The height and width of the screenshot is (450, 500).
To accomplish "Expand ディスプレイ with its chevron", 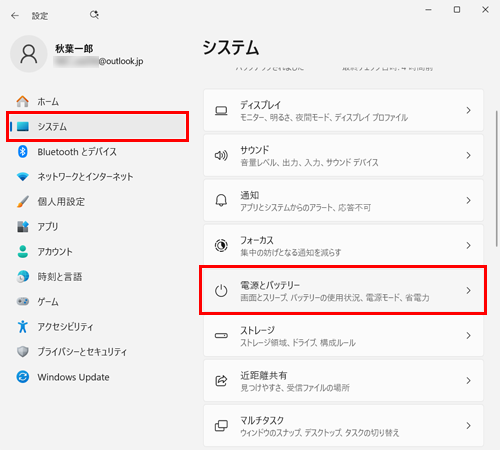I will (x=468, y=110).
